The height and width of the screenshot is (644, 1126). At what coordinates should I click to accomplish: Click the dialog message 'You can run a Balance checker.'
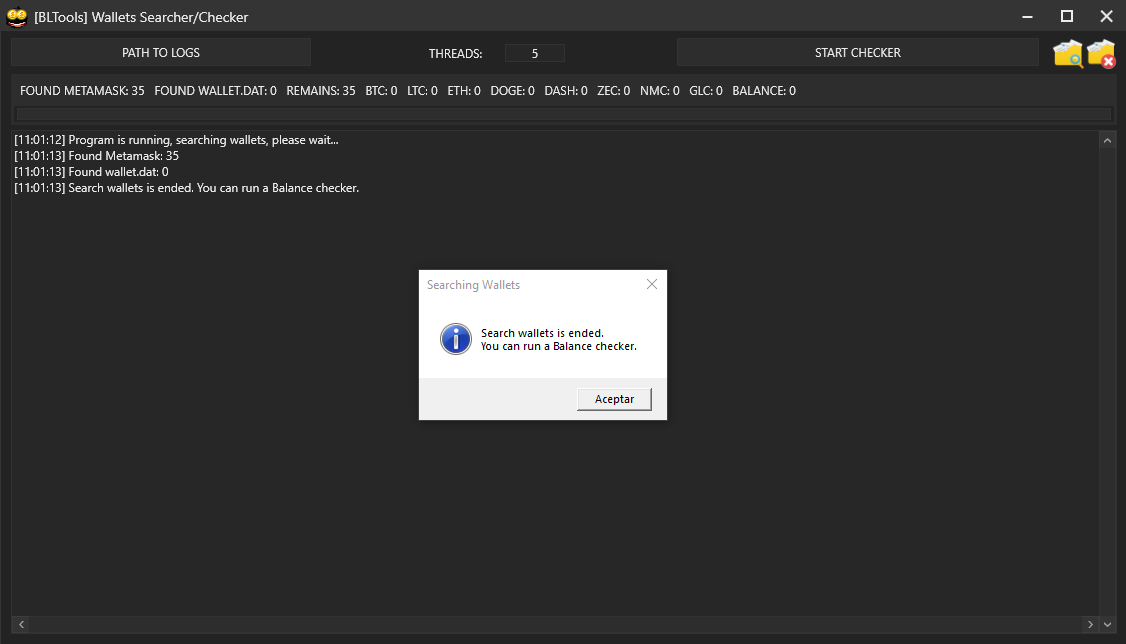[x=559, y=346]
